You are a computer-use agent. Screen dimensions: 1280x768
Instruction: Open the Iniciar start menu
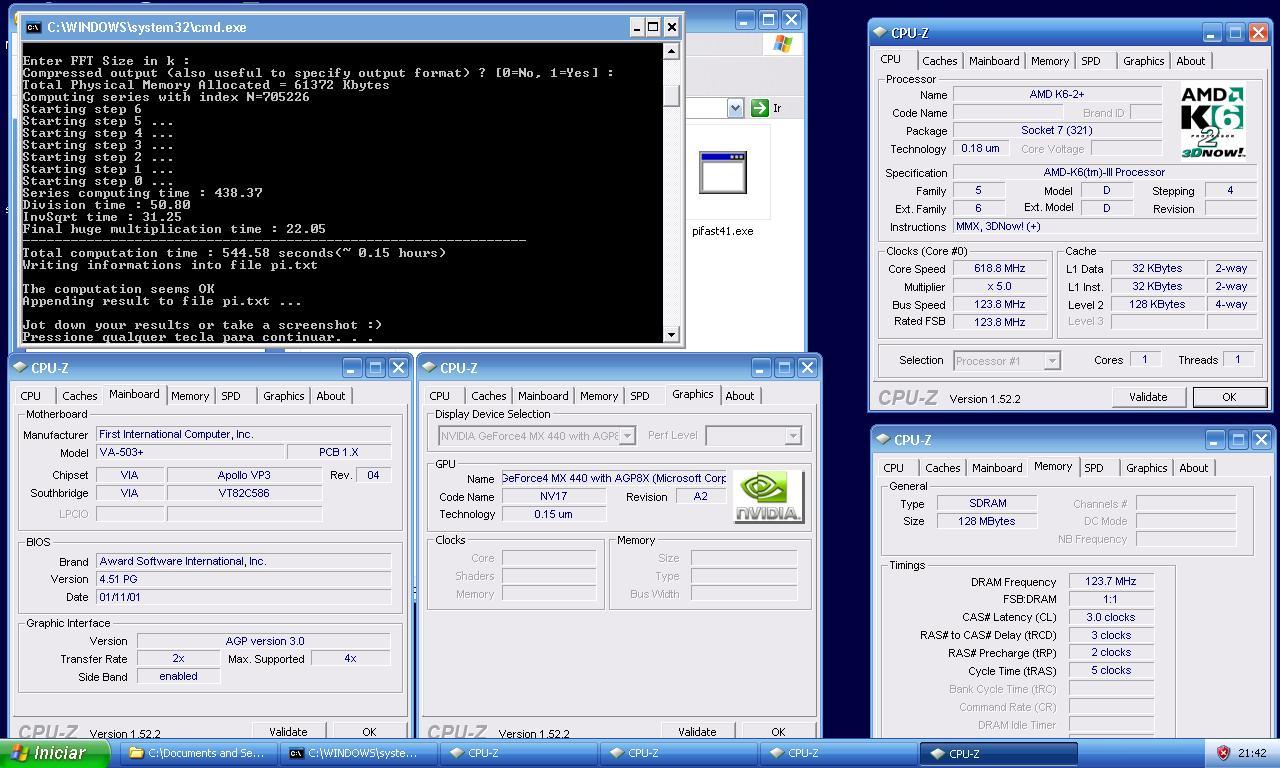tap(55, 753)
